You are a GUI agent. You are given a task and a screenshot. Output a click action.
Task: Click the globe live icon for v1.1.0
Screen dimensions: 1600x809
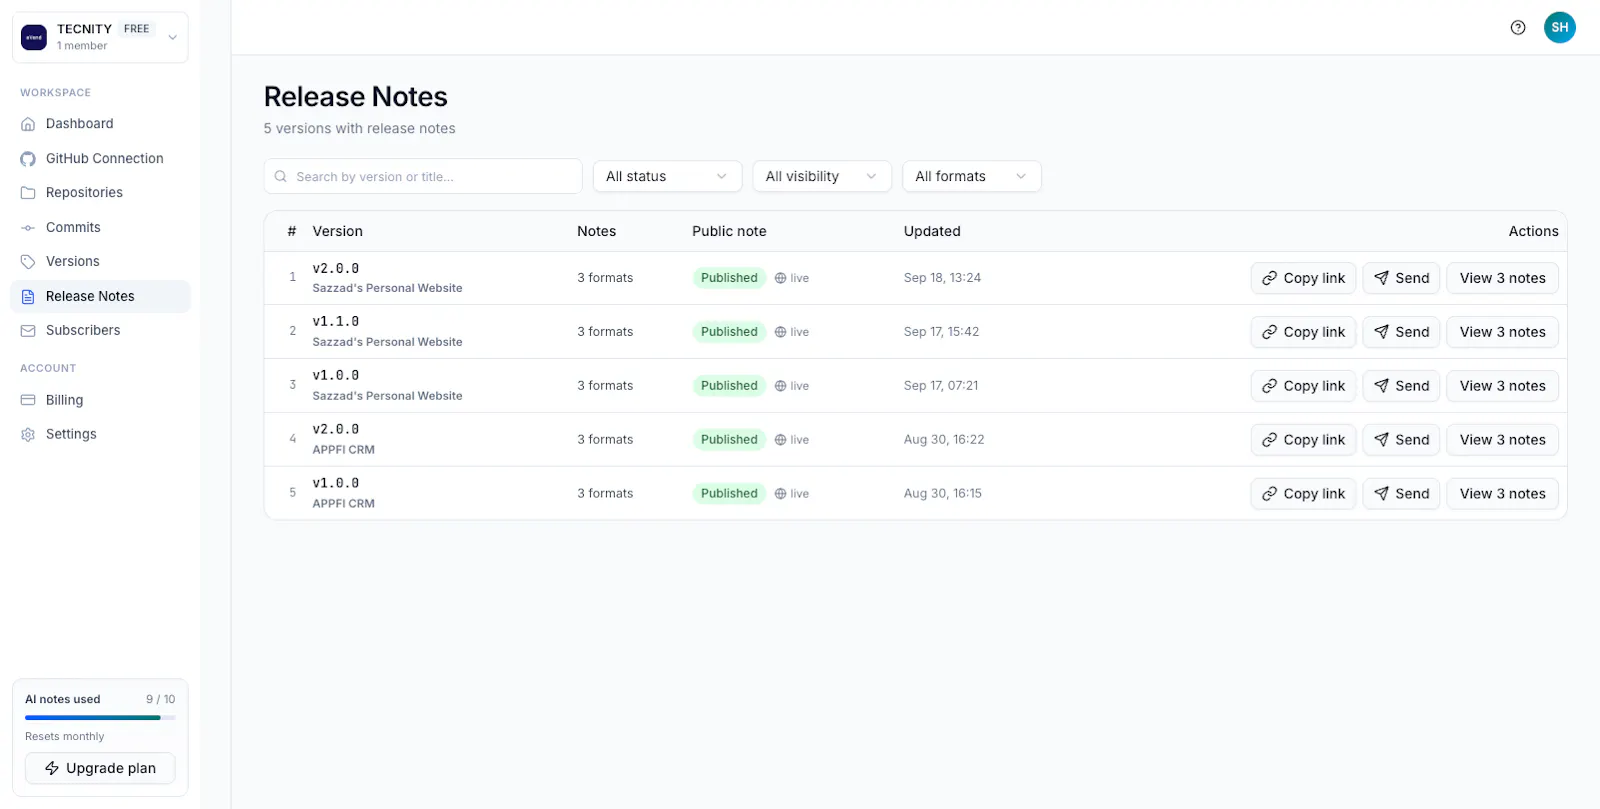tap(780, 332)
